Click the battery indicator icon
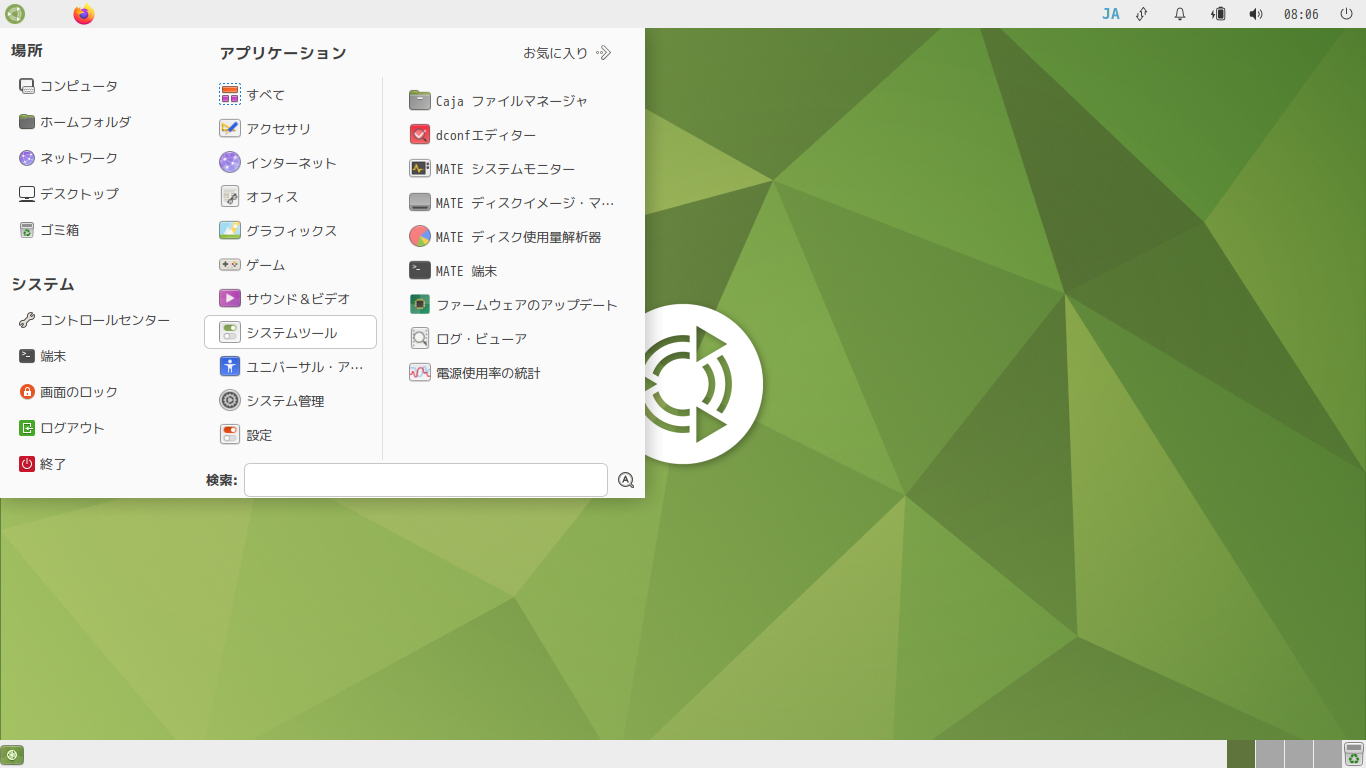This screenshot has width=1366, height=768. [x=1218, y=14]
